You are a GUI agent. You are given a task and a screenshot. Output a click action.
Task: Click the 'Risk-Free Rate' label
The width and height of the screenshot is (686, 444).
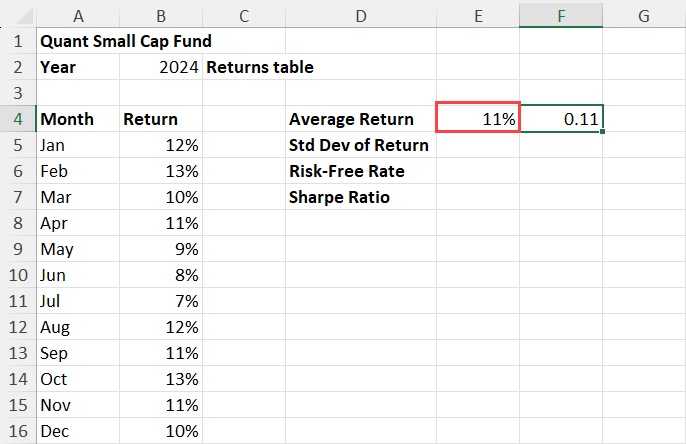point(361,171)
